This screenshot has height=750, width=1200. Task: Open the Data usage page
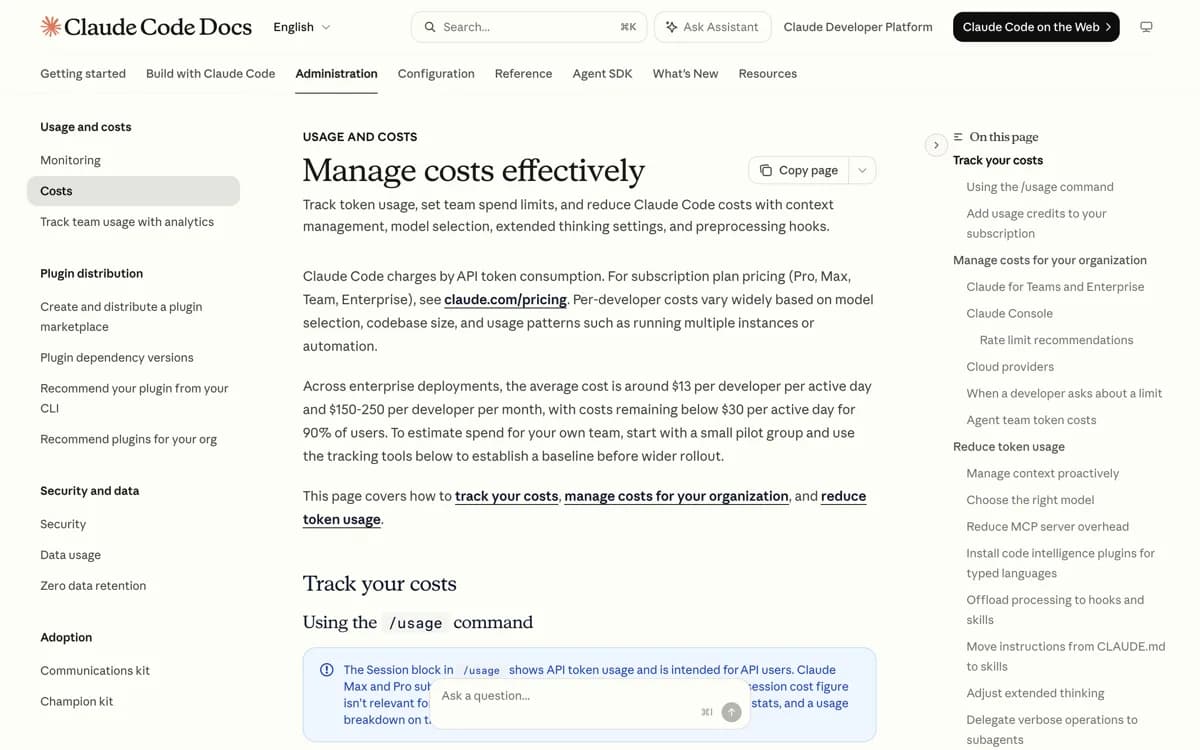(70, 555)
